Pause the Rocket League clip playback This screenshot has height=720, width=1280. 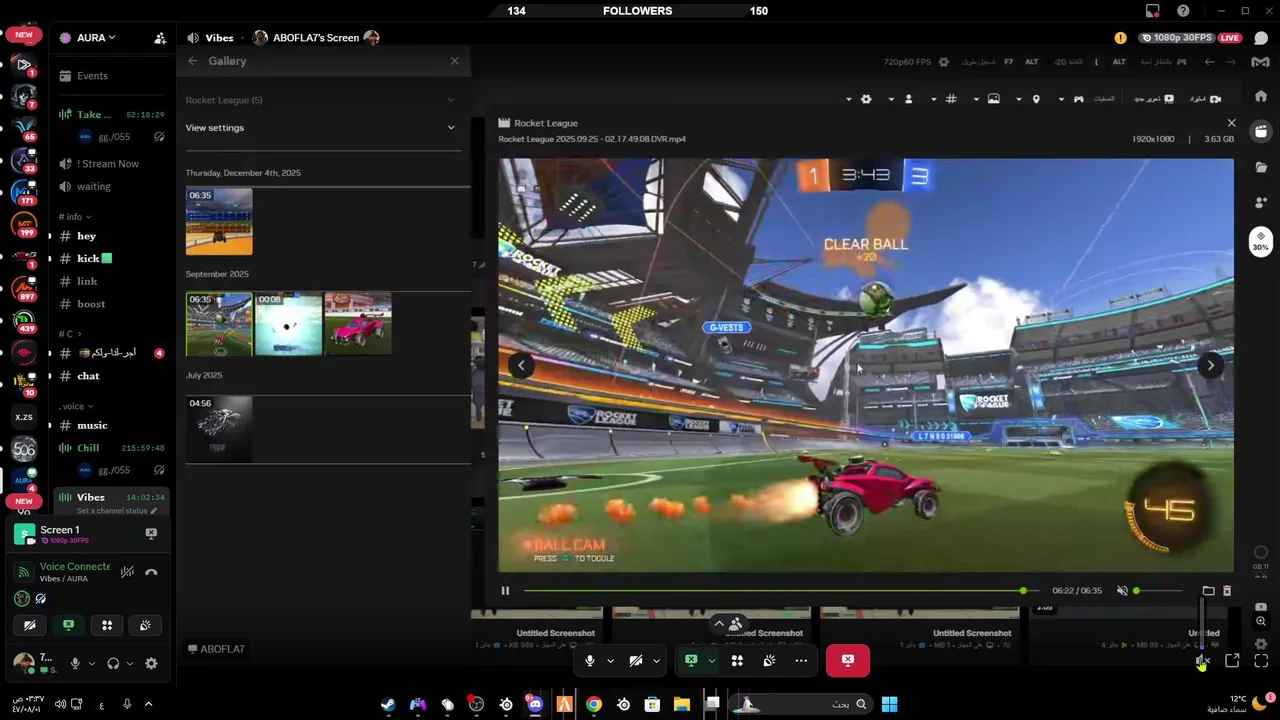[505, 591]
